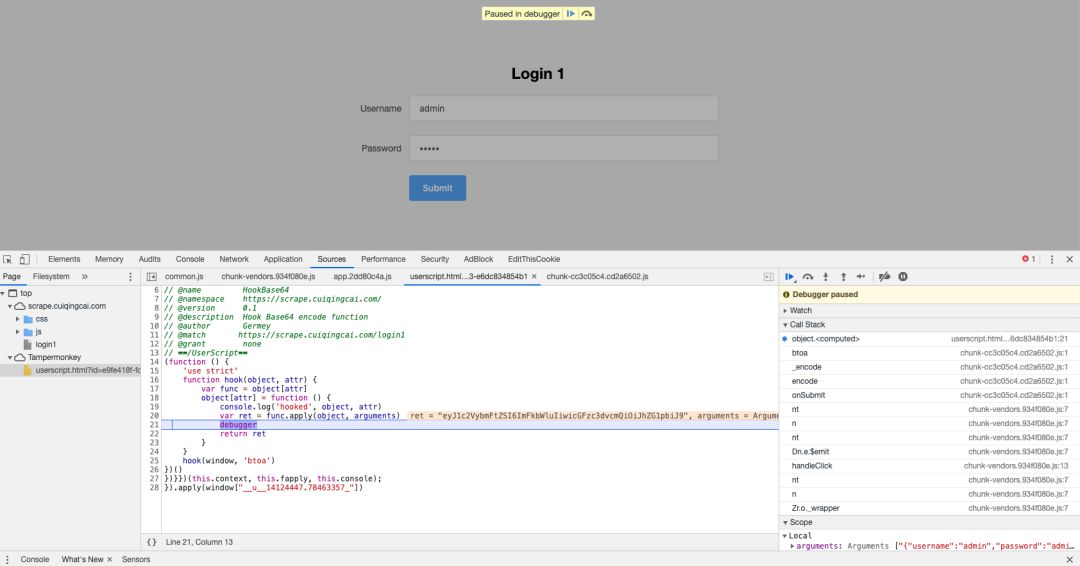Image resolution: width=1080 pixels, height=566 pixels.
Task: Open the EditThisCookie tab
Action: pos(534,260)
